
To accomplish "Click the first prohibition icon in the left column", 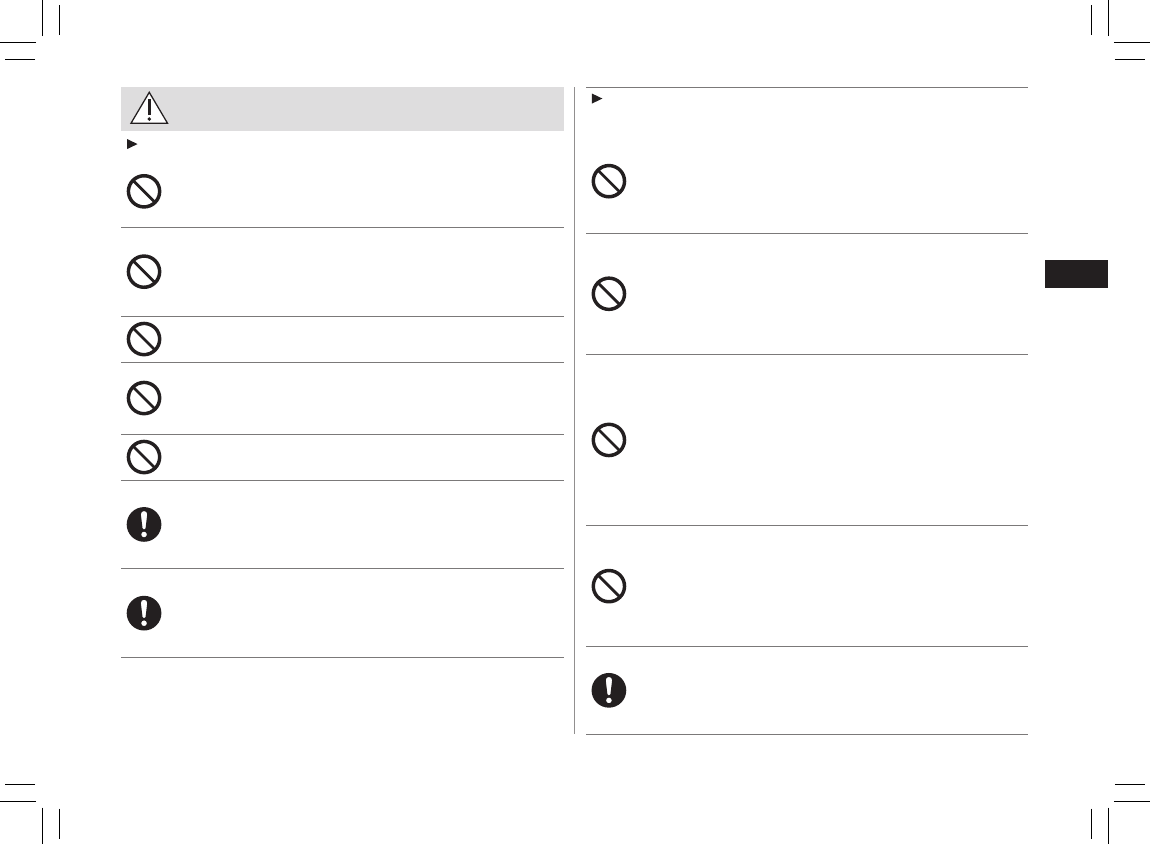I will (144, 192).
